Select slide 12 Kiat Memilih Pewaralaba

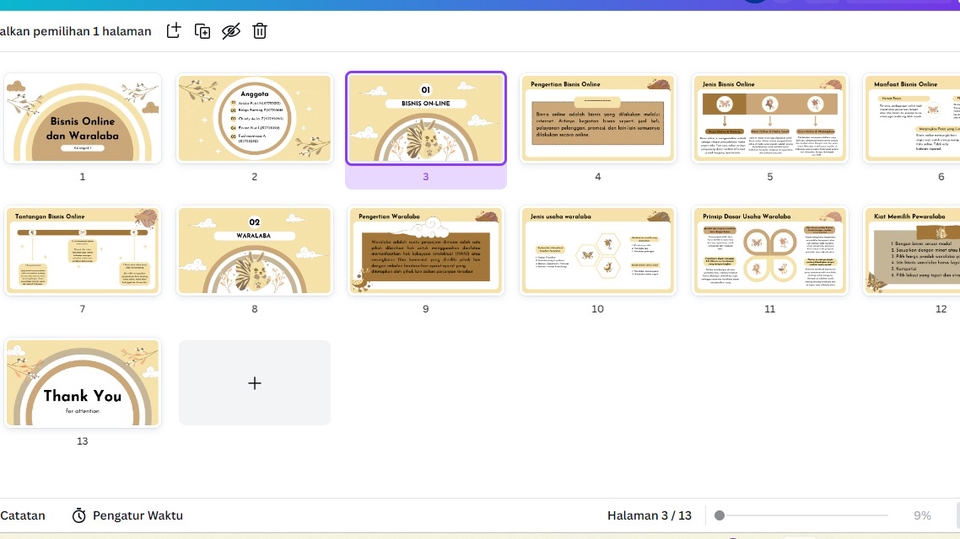click(x=912, y=251)
